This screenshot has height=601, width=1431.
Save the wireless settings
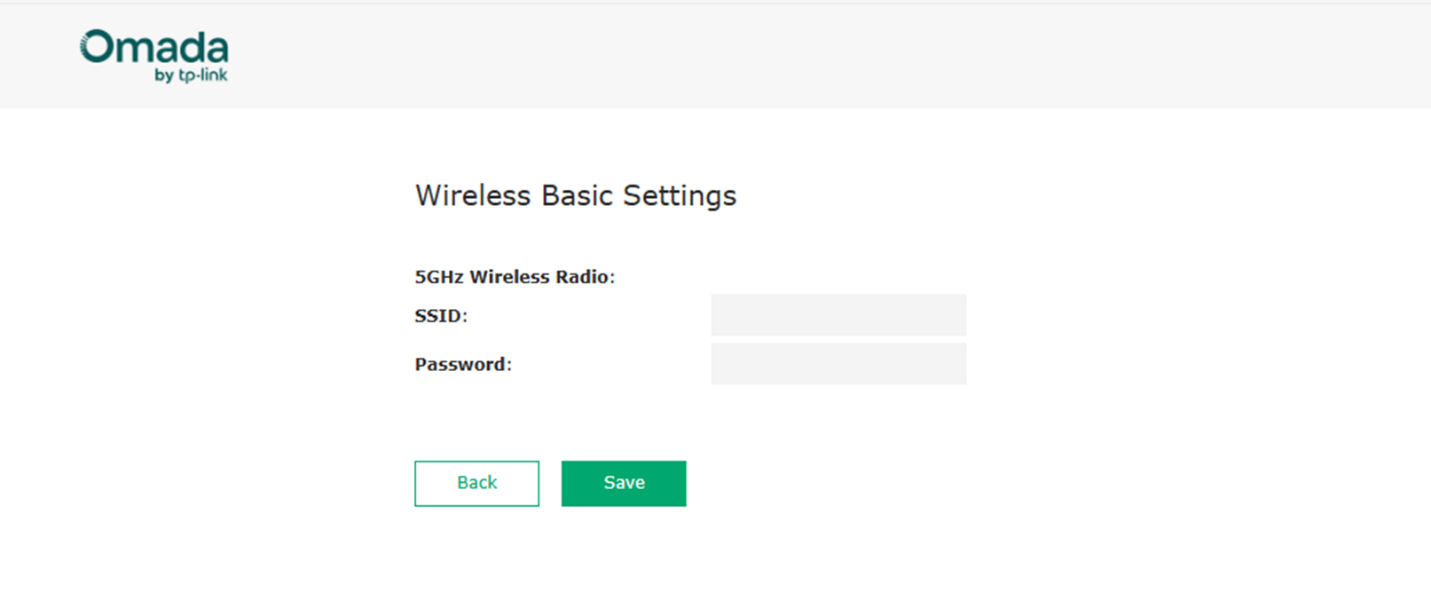(623, 483)
